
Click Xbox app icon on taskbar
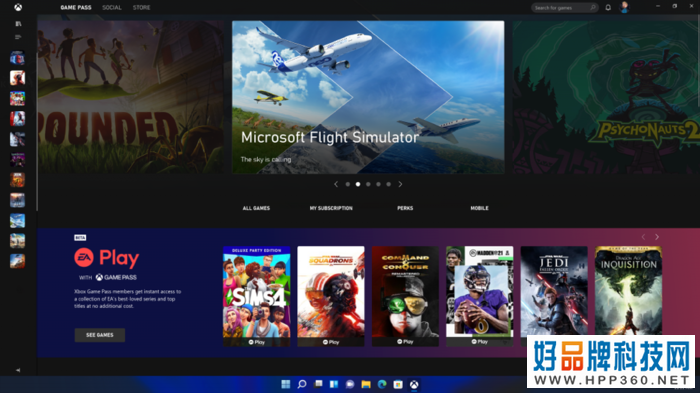point(414,384)
